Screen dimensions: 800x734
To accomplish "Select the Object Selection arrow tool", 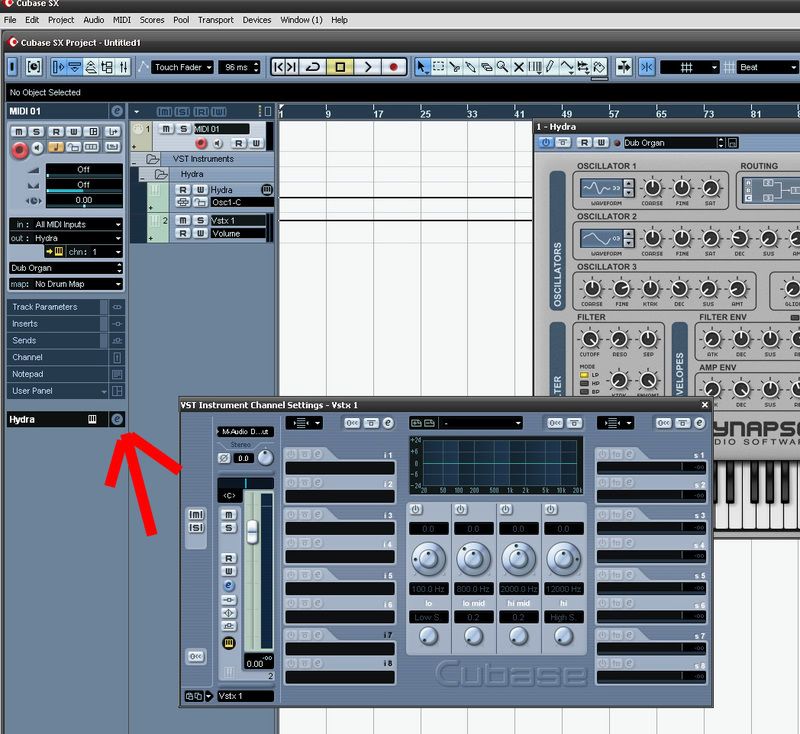I will pyautogui.click(x=422, y=67).
